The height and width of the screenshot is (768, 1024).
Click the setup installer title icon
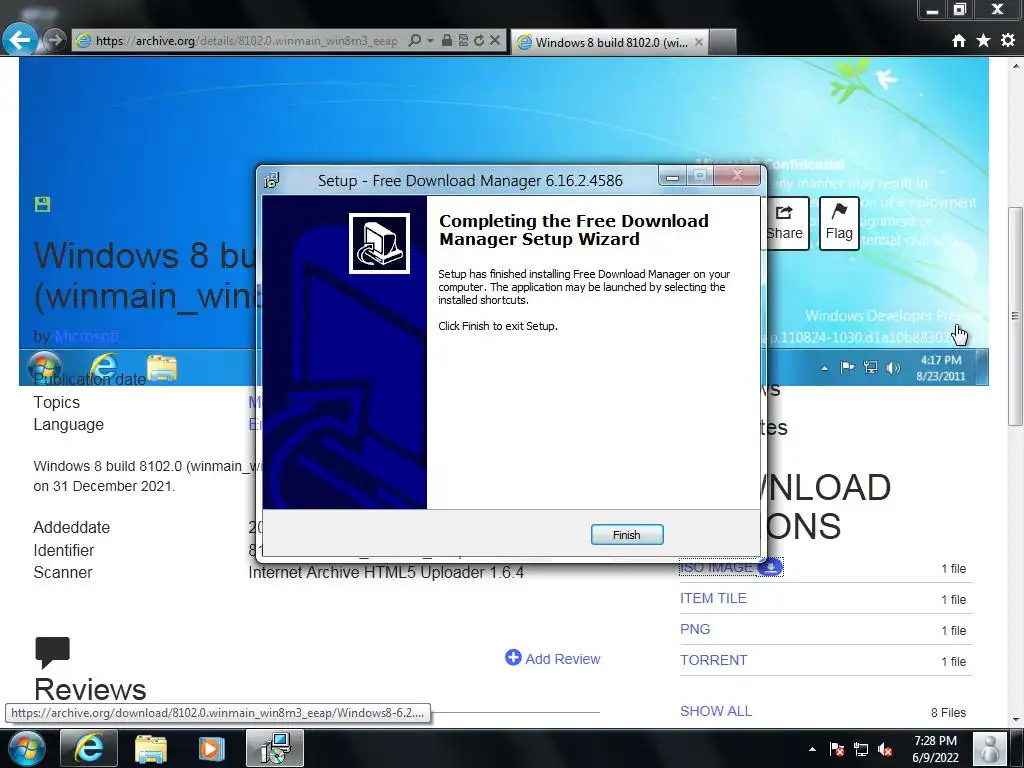click(x=272, y=180)
